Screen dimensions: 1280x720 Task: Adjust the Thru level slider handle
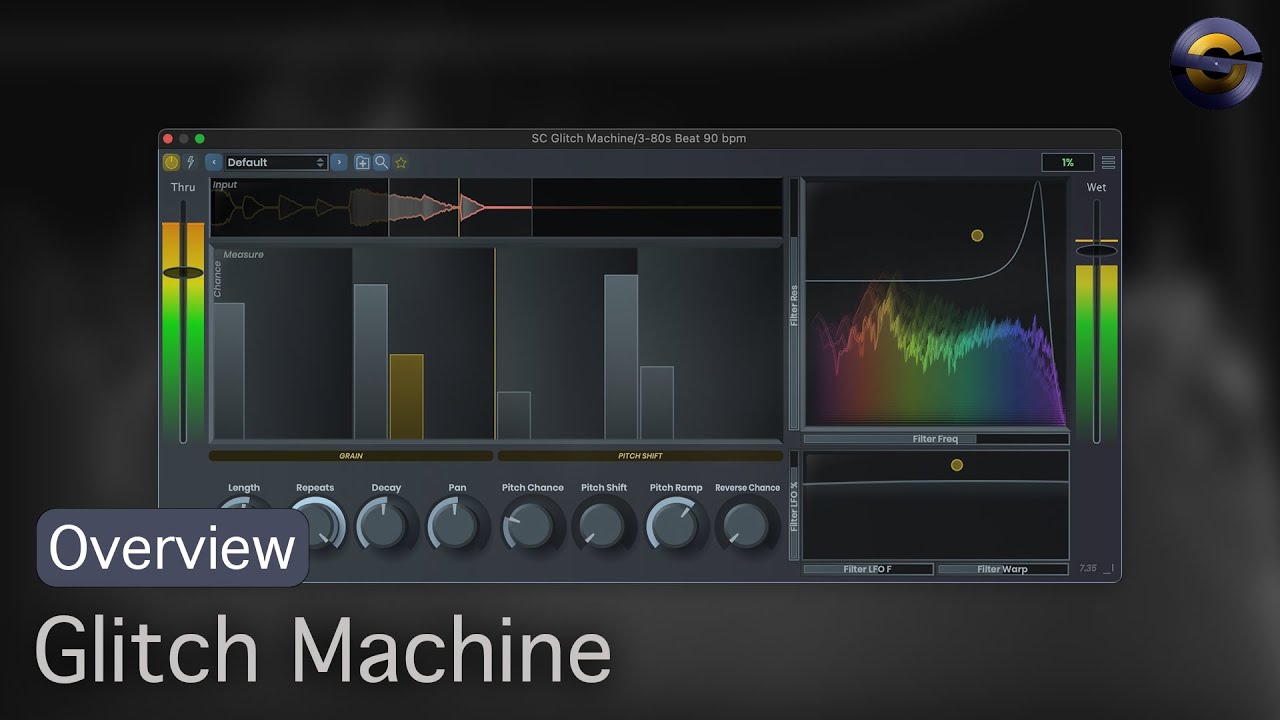point(183,272)
